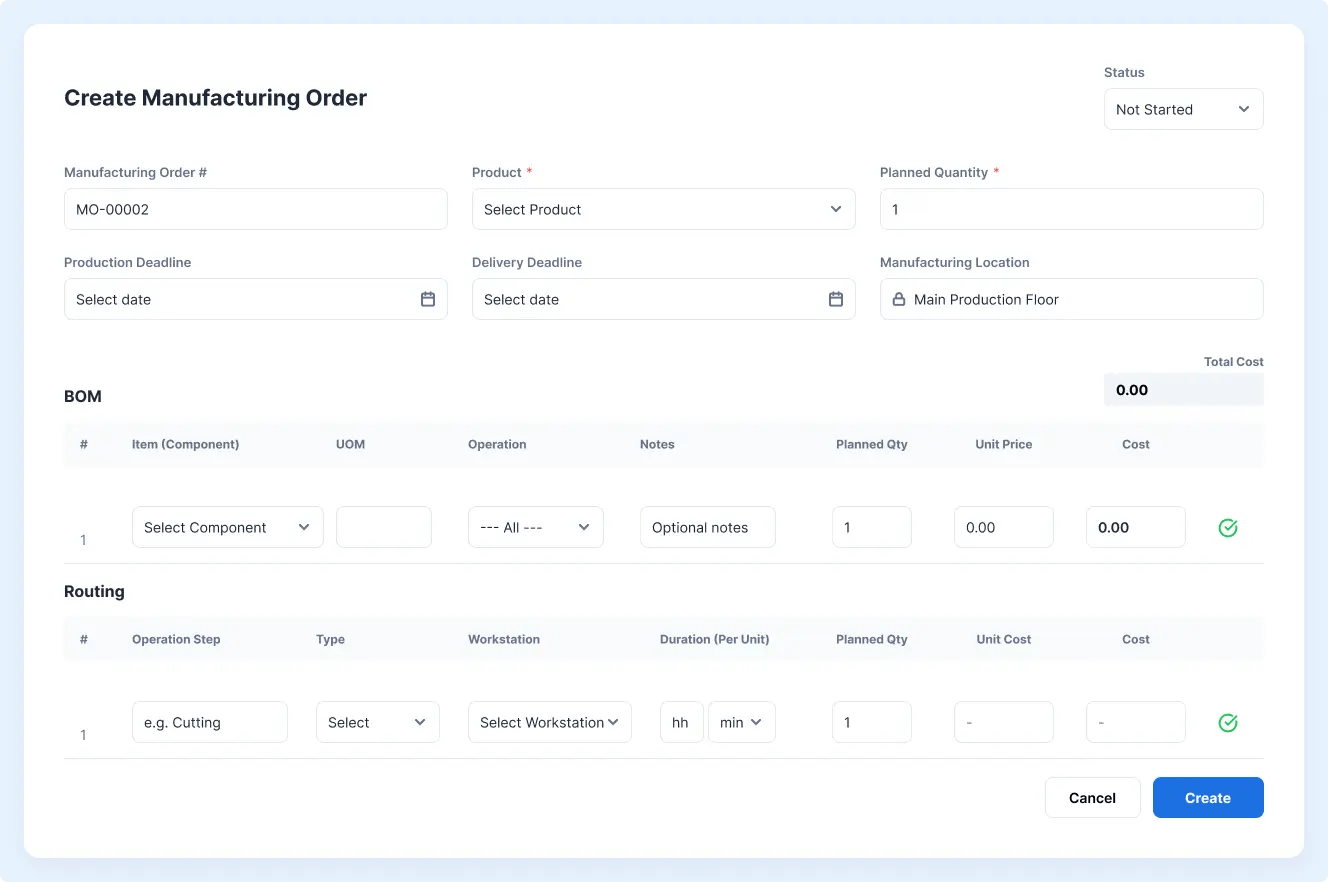Click the Routing Unit Cost field

[x=1004, y=722]
